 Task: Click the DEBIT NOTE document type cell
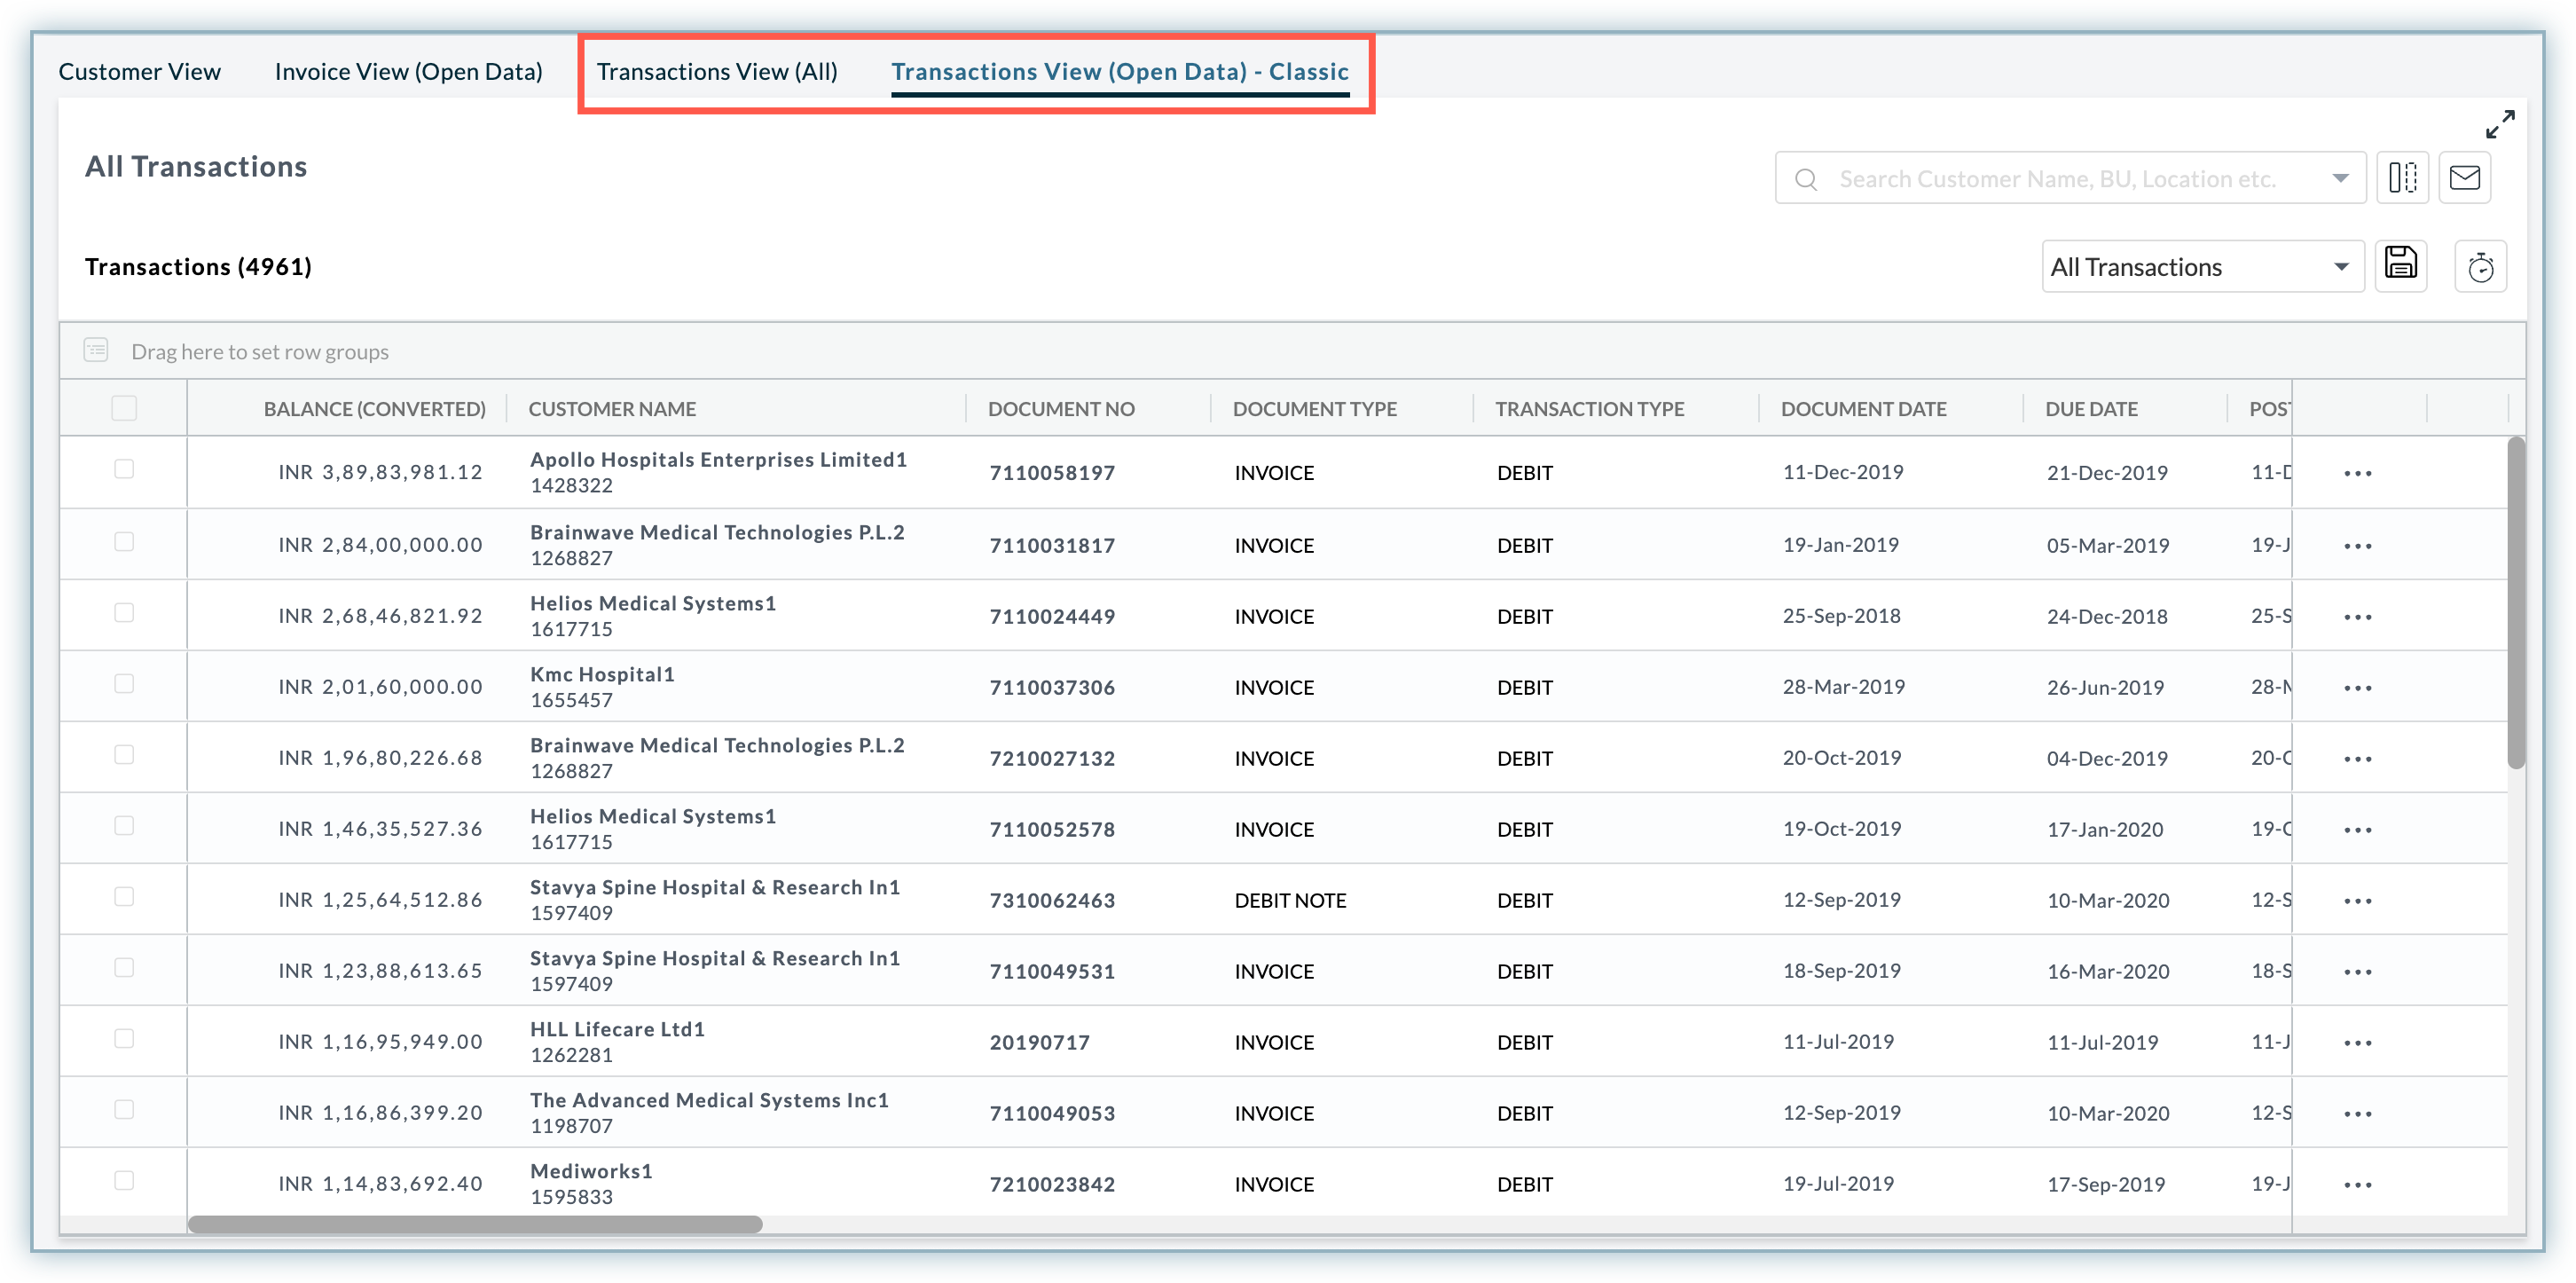click(1290, 901)
